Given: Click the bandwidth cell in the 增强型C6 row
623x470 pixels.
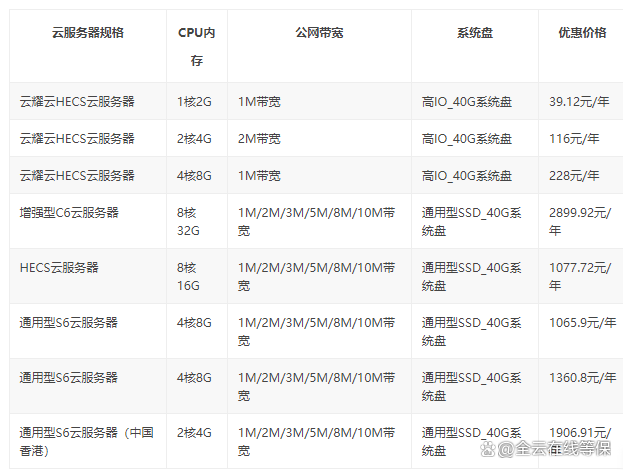Looking at the screenshot, I should coord(317,221).
